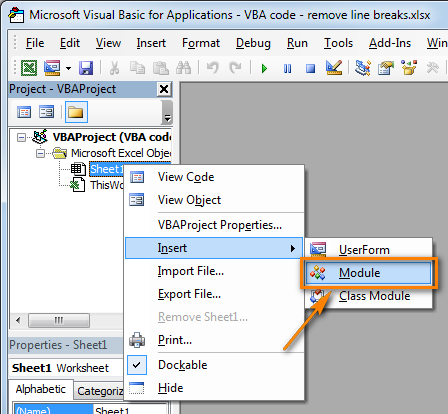Open the File menu

(35, 43)
